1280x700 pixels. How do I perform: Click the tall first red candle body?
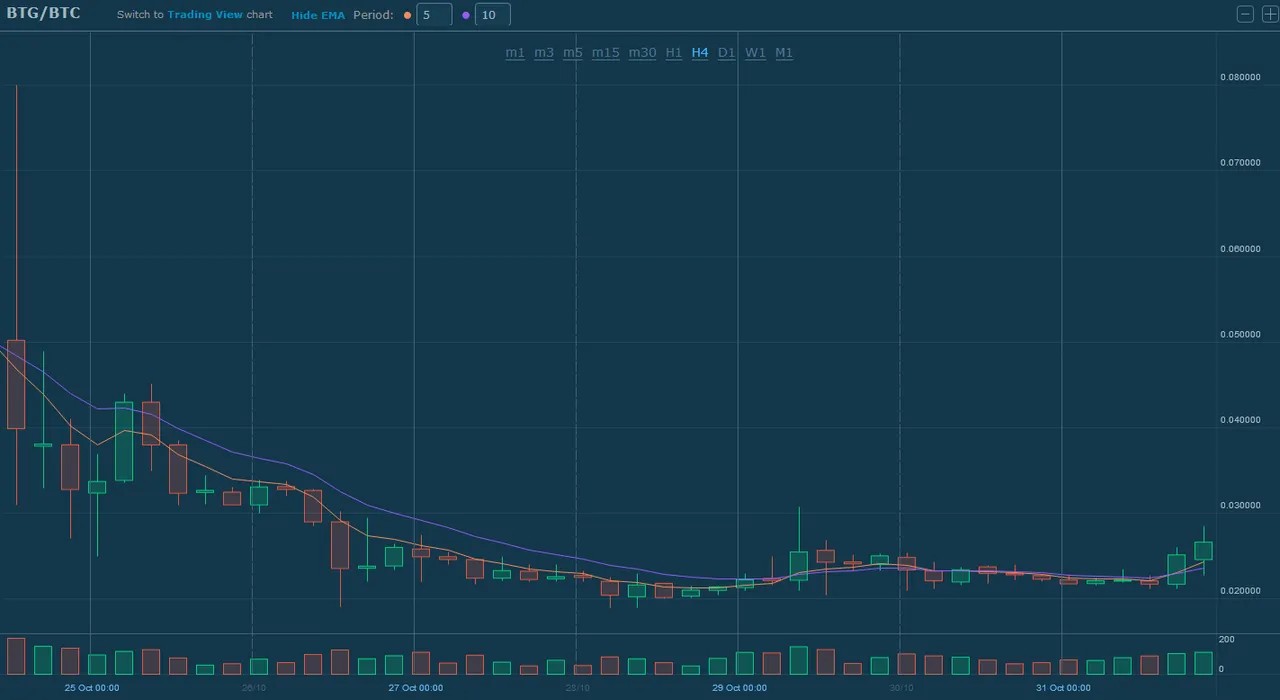pos(16,384)
